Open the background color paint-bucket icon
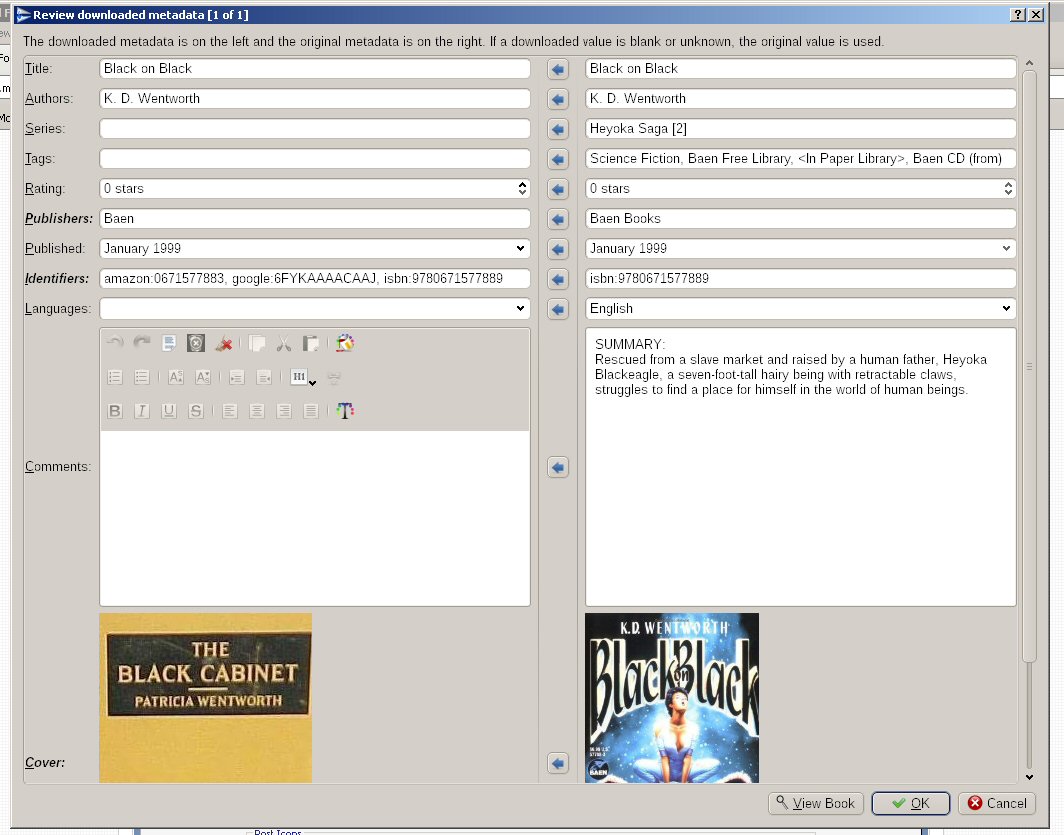1064x835 pixels. point(345,343)
